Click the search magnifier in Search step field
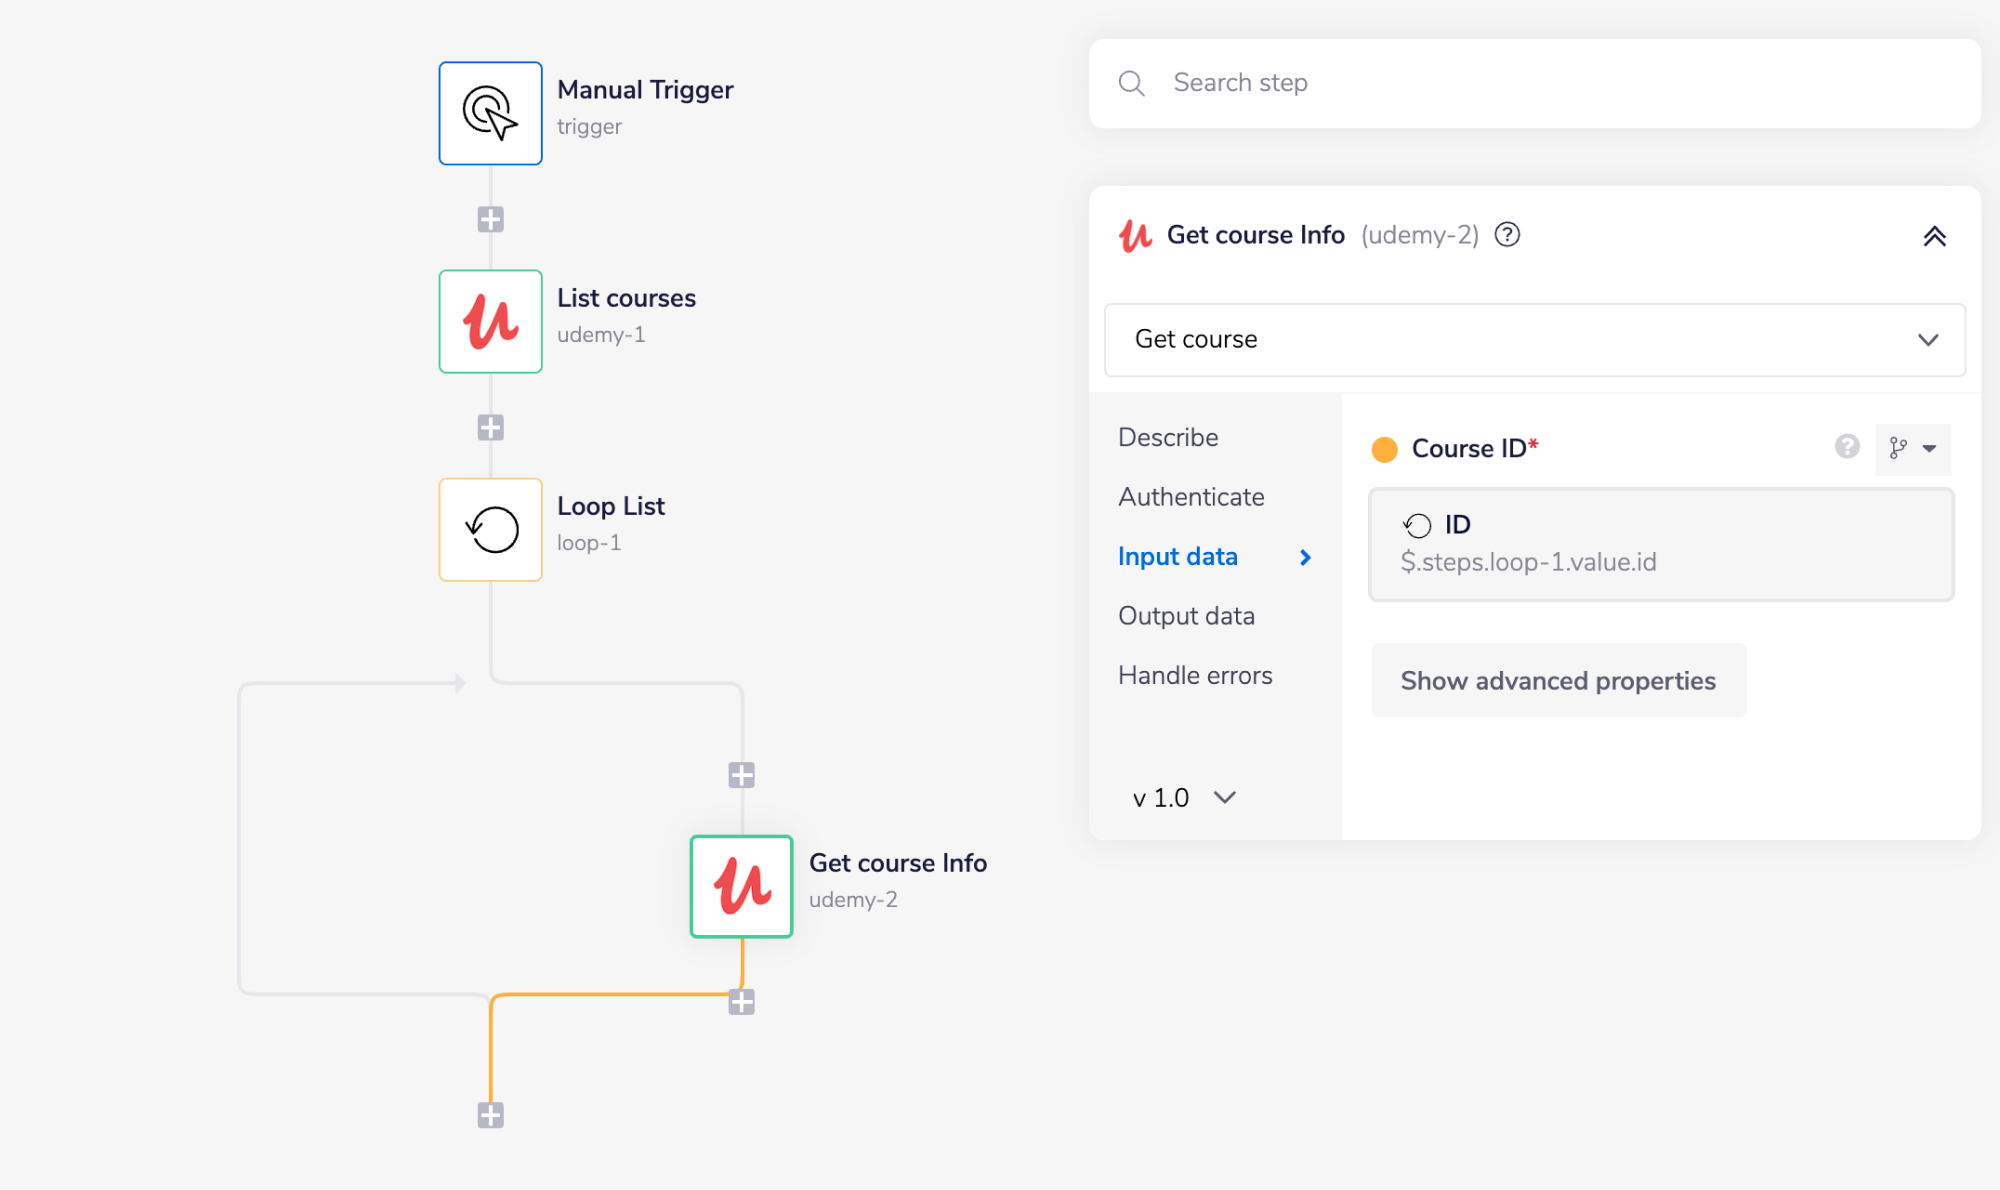Screen dimensions: 2000x1190 (1131, 83)
